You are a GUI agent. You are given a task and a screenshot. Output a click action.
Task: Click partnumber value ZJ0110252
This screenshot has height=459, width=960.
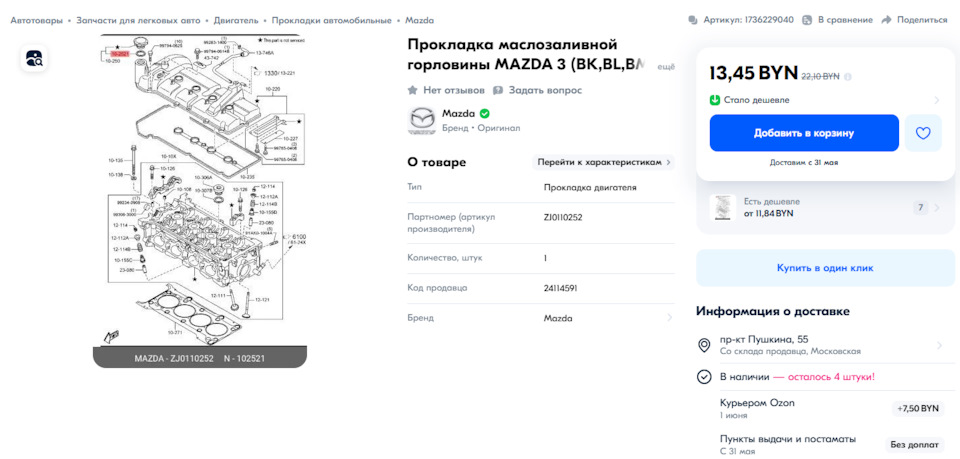pyautogui.click(x=563, y=217)
